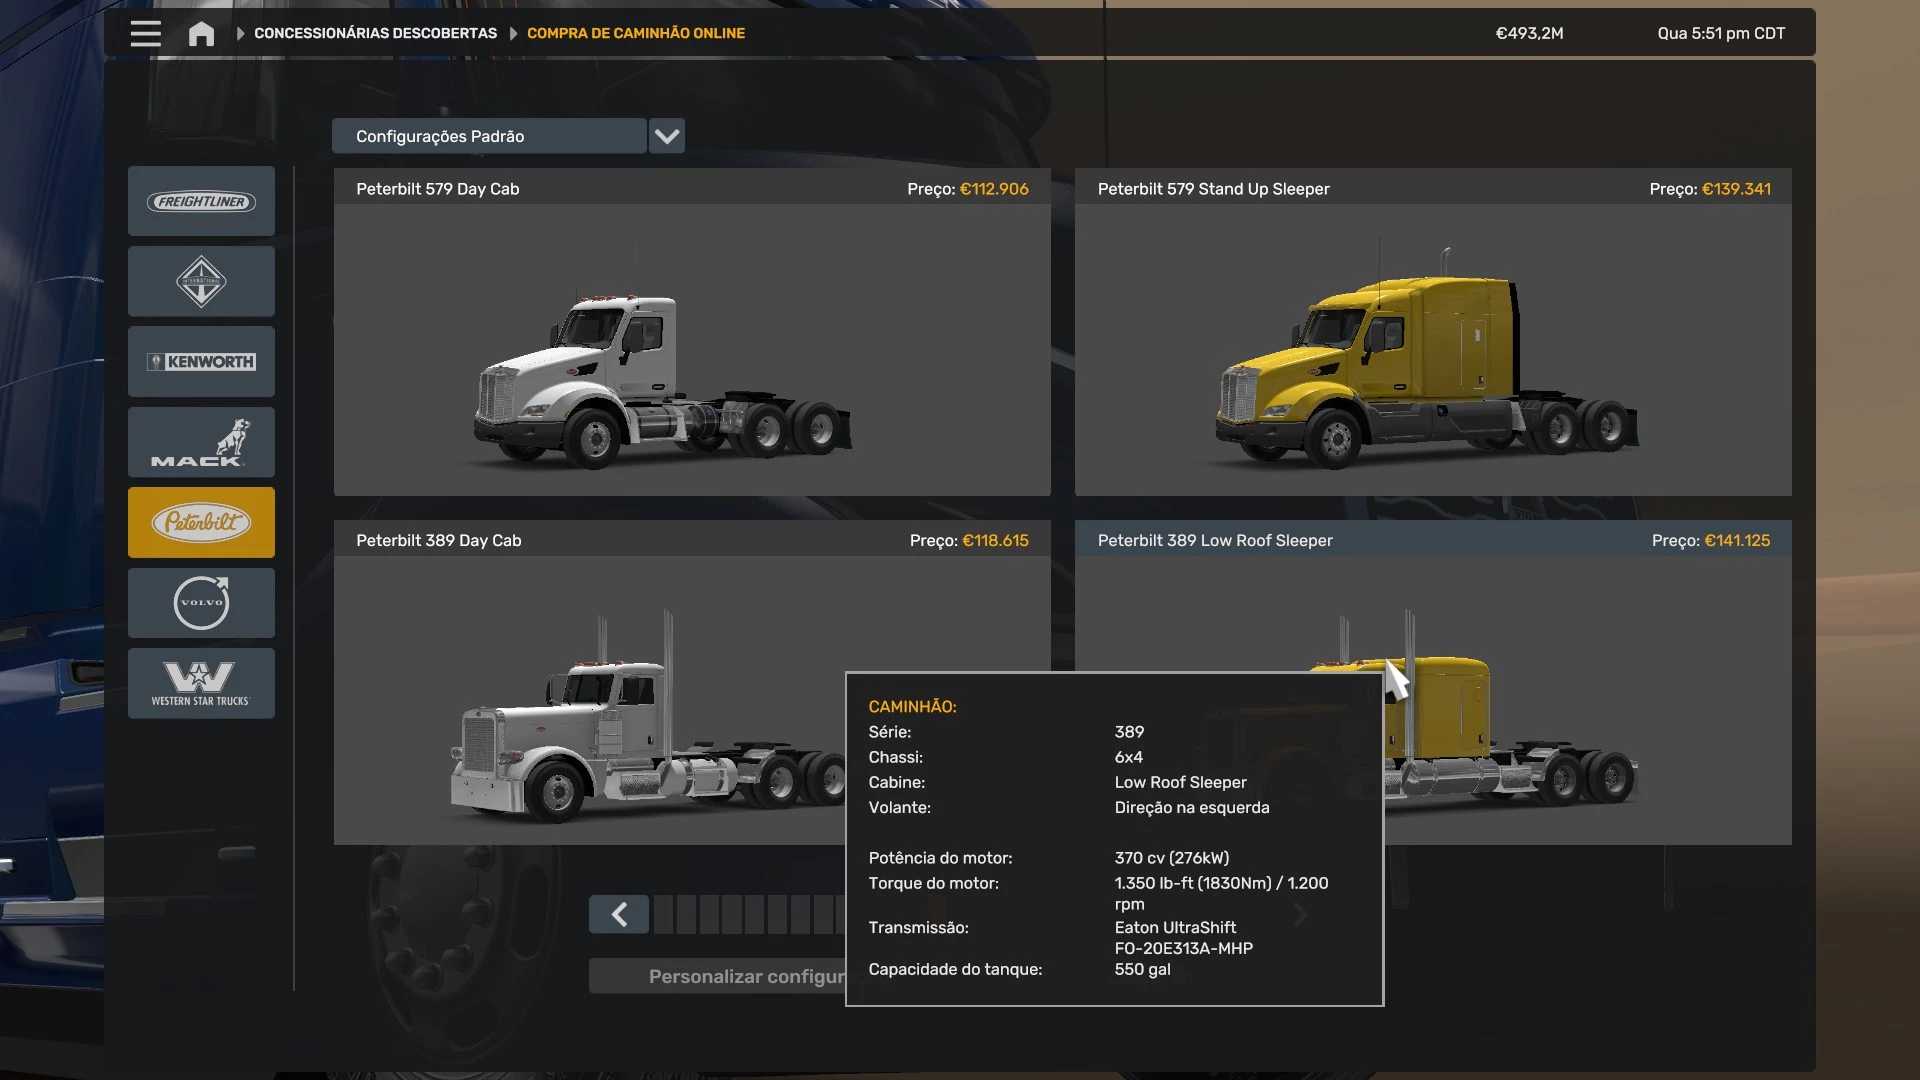Select the Peterbilt 579 Day Cab truck
This screenshot has height=1080, width=1920.
click(x=692, y=350)
